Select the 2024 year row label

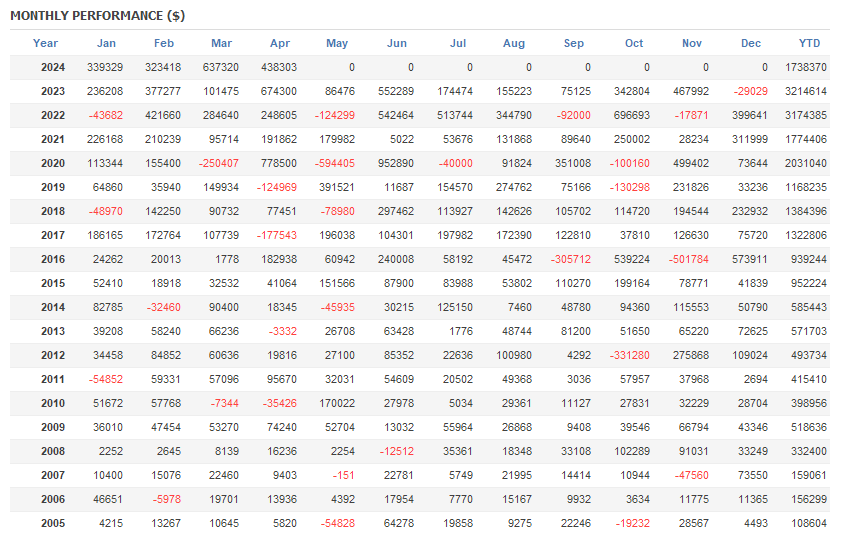tap(53, 67)
